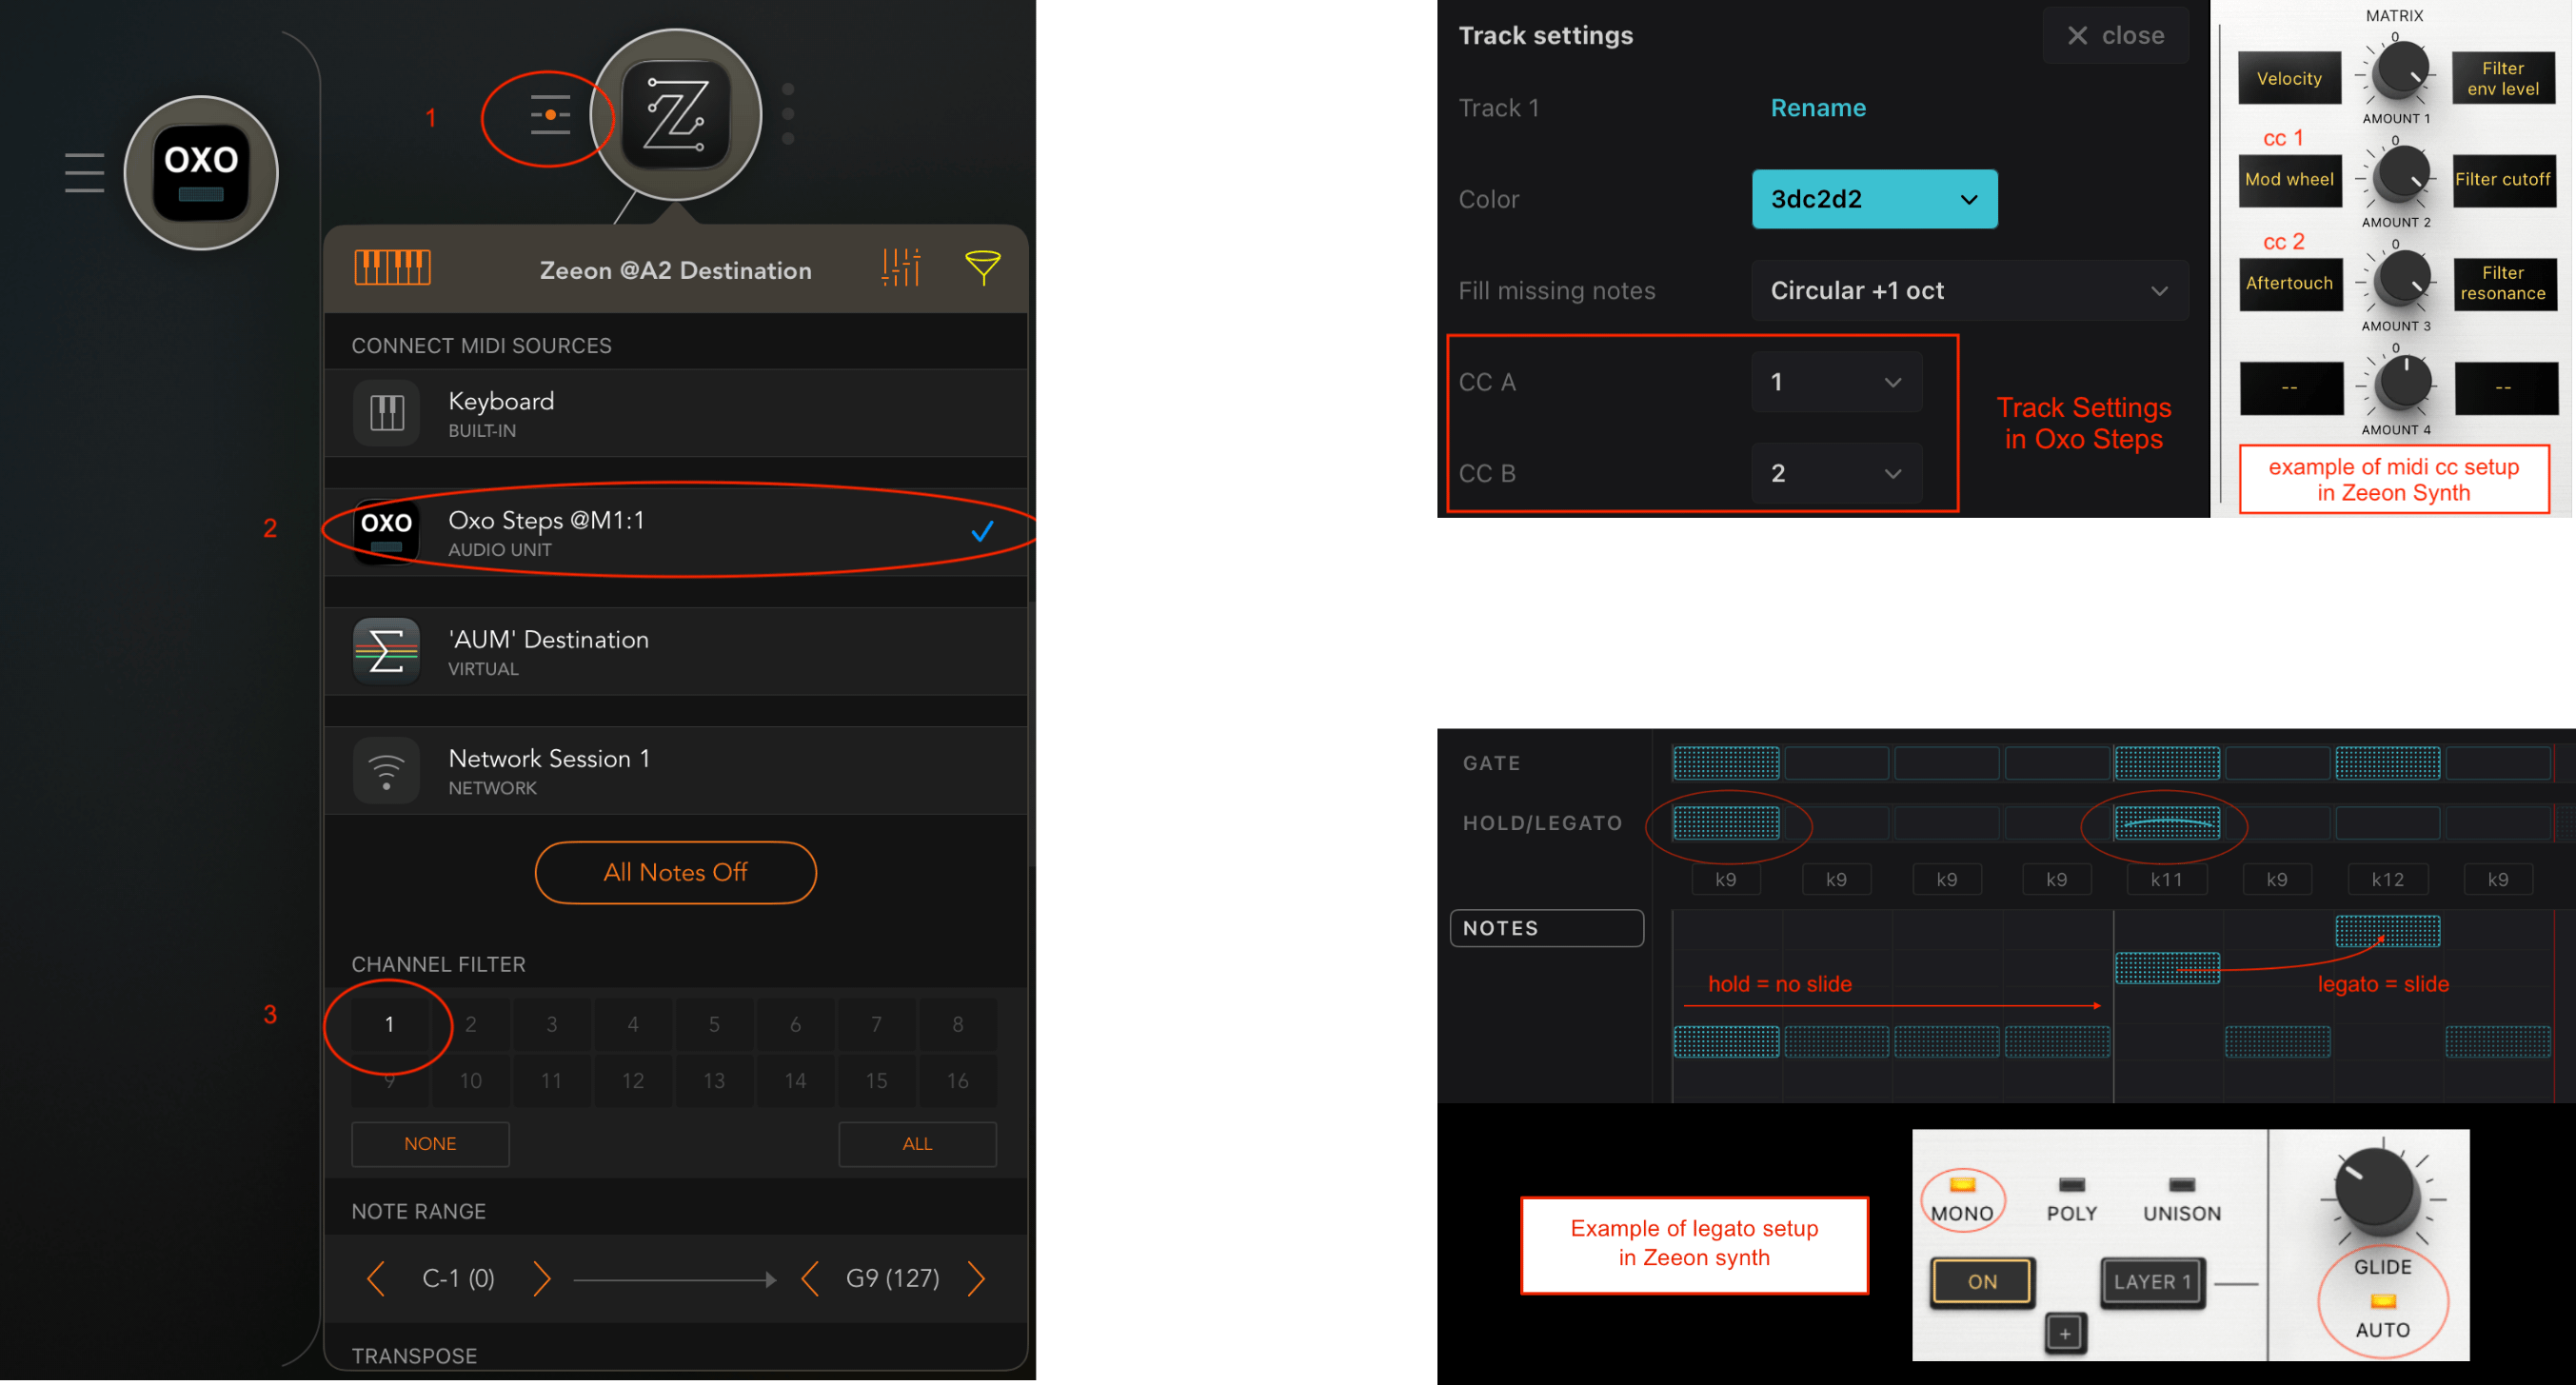Toggle Oxo Steps @M1:1 MIDI source
Viewport: 2576px width, 1385px height.
click(x=676, y=532)
